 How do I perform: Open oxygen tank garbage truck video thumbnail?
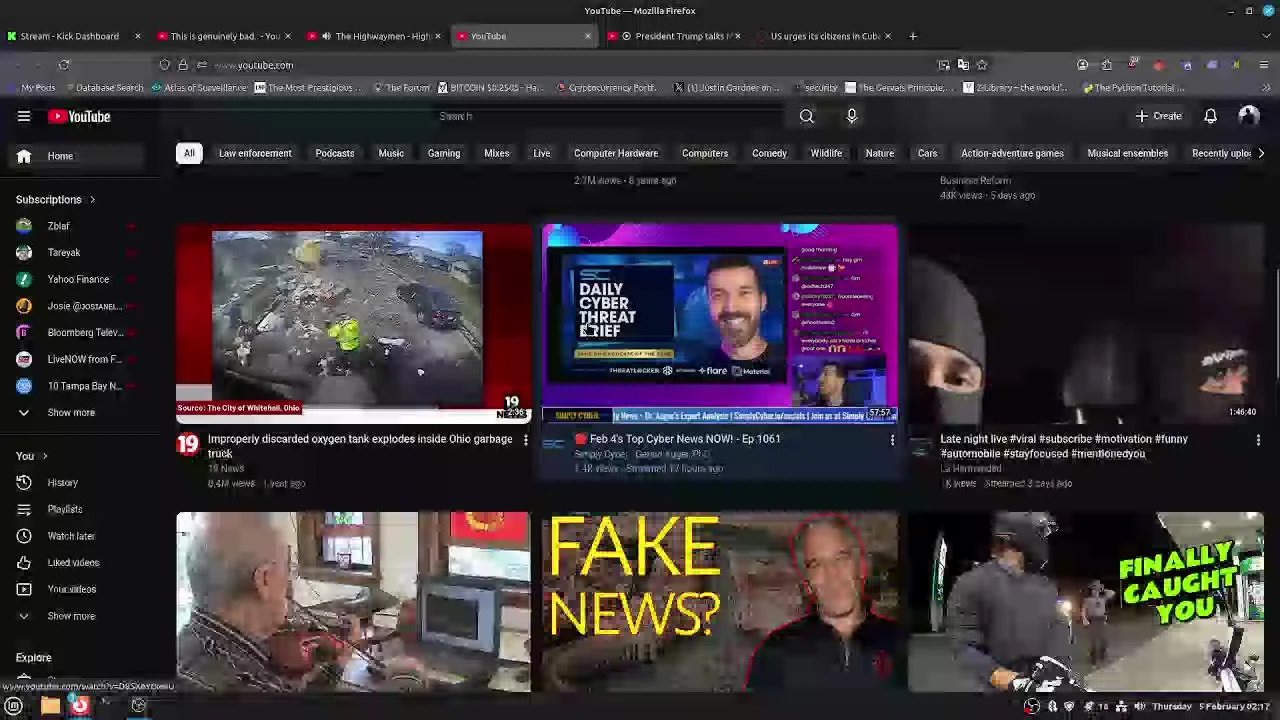(x=354, y=323)
